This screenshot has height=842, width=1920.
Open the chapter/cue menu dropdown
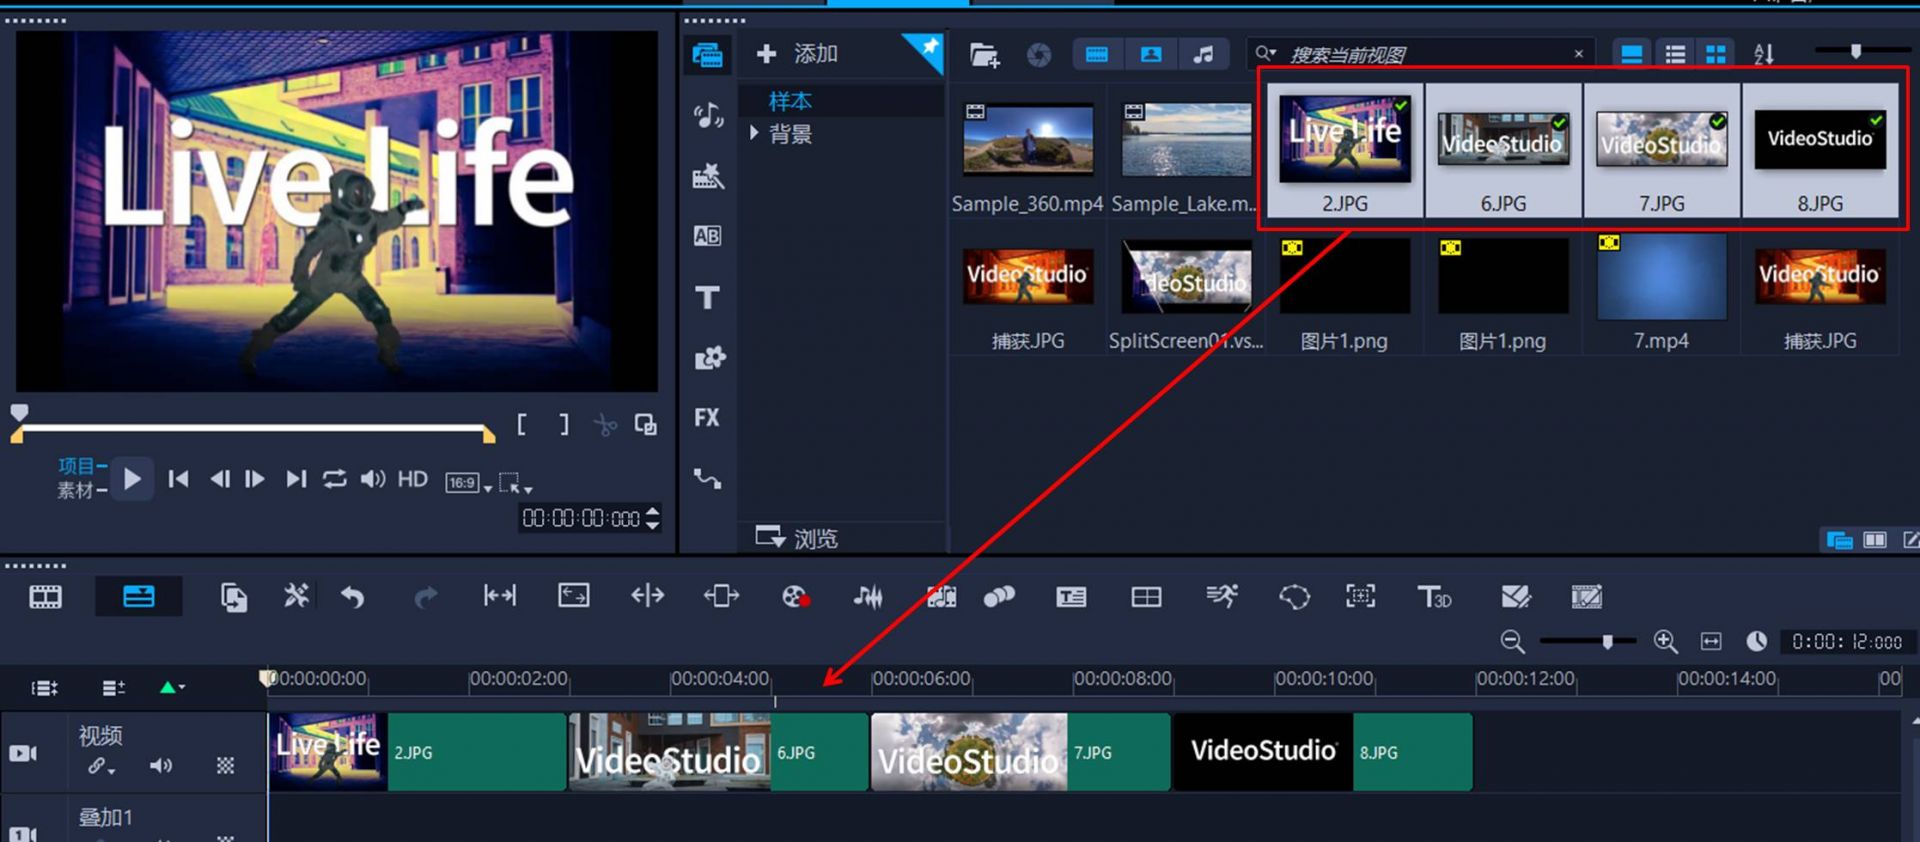coord(172,687)
